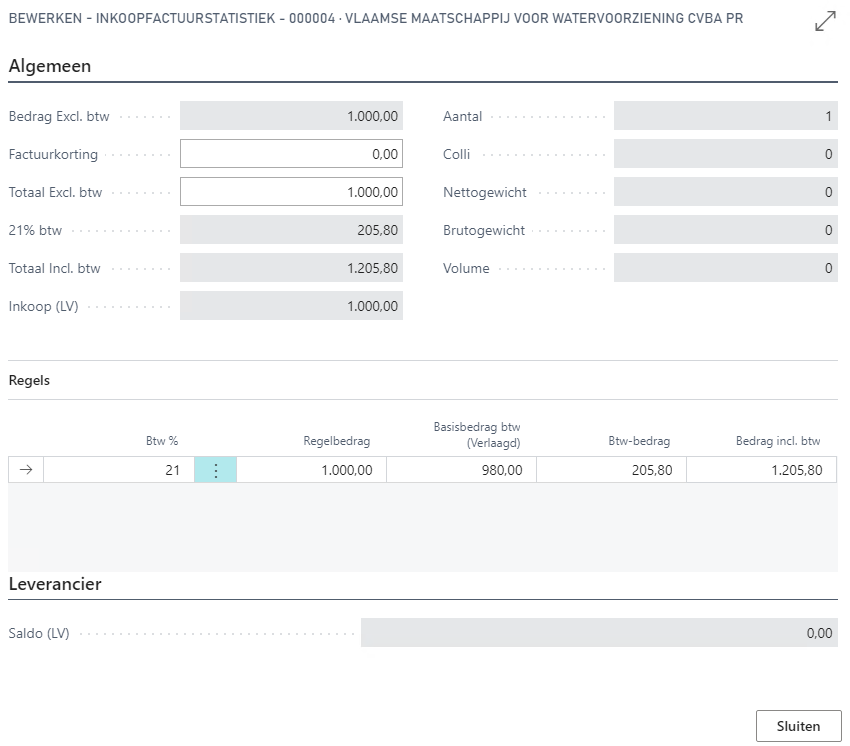
Task: Click the 21% btw amount field
Action: click(291, 230)
